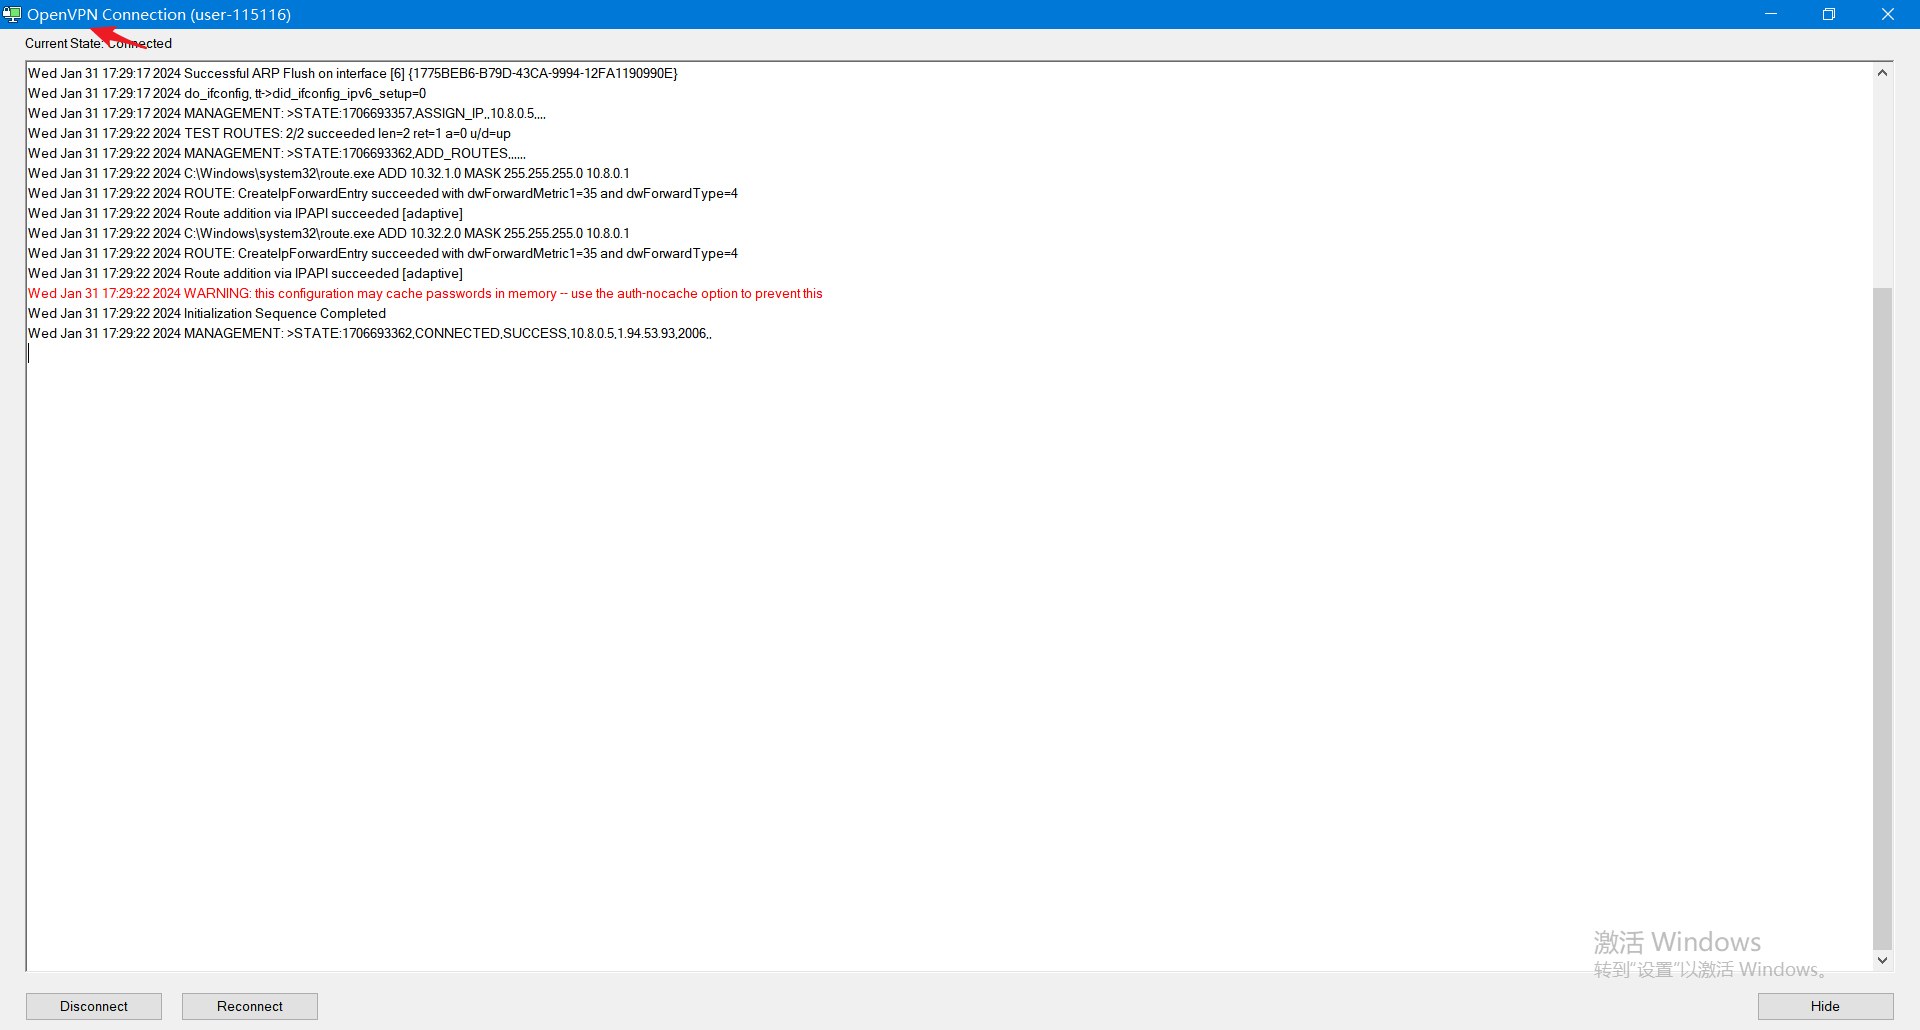Restore down the OpenVPN Connection window
This screenshot has width=1920, height=1030.
[1828, 14]
